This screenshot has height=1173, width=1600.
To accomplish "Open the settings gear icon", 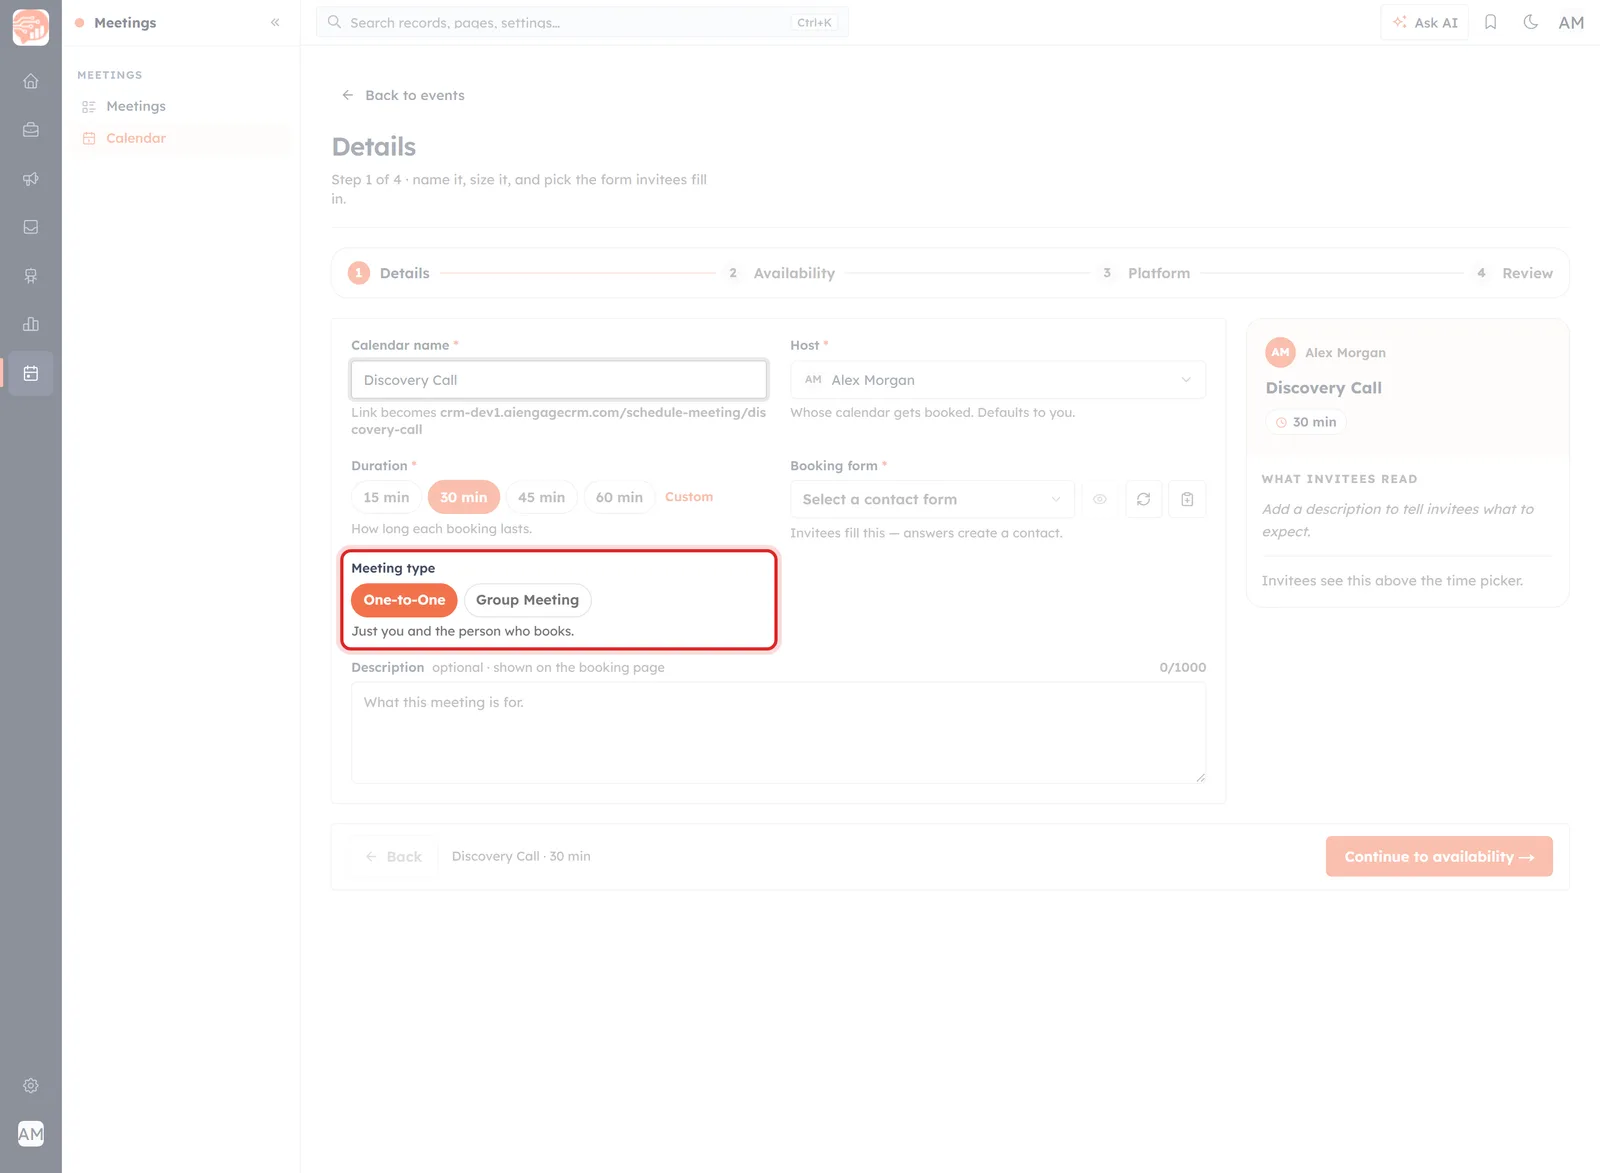I will (31, 1085).
